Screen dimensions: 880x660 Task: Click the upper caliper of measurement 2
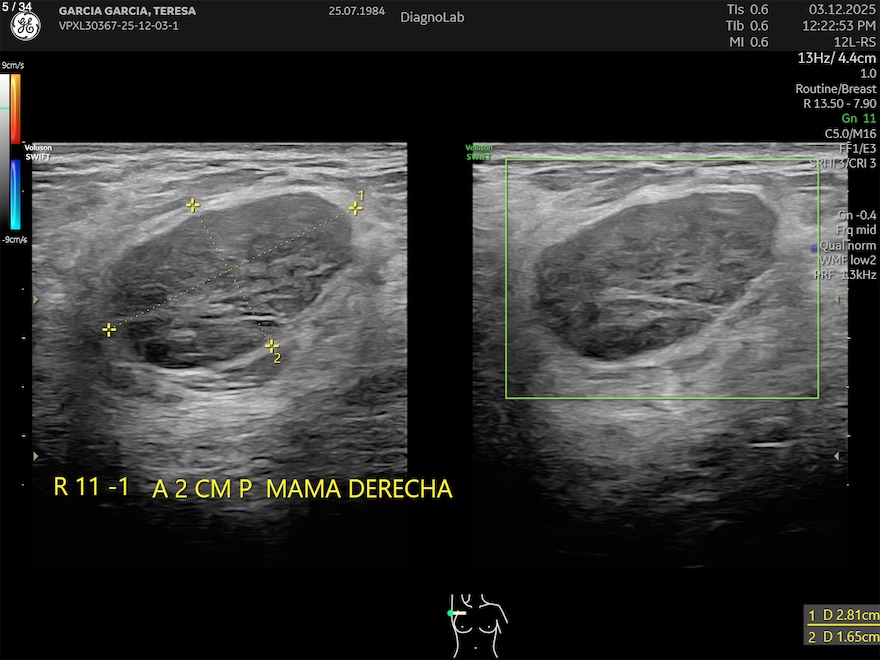(x=192, y=205)
